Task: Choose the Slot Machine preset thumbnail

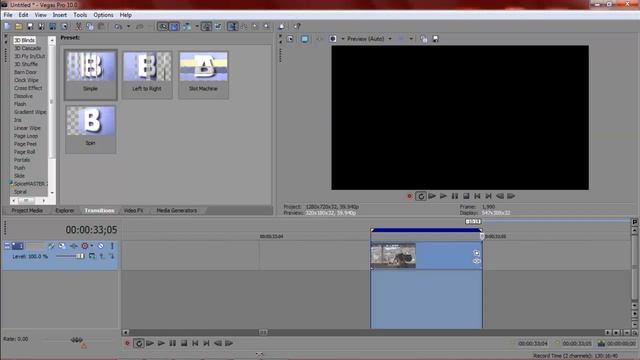Action: pos(203,75)
